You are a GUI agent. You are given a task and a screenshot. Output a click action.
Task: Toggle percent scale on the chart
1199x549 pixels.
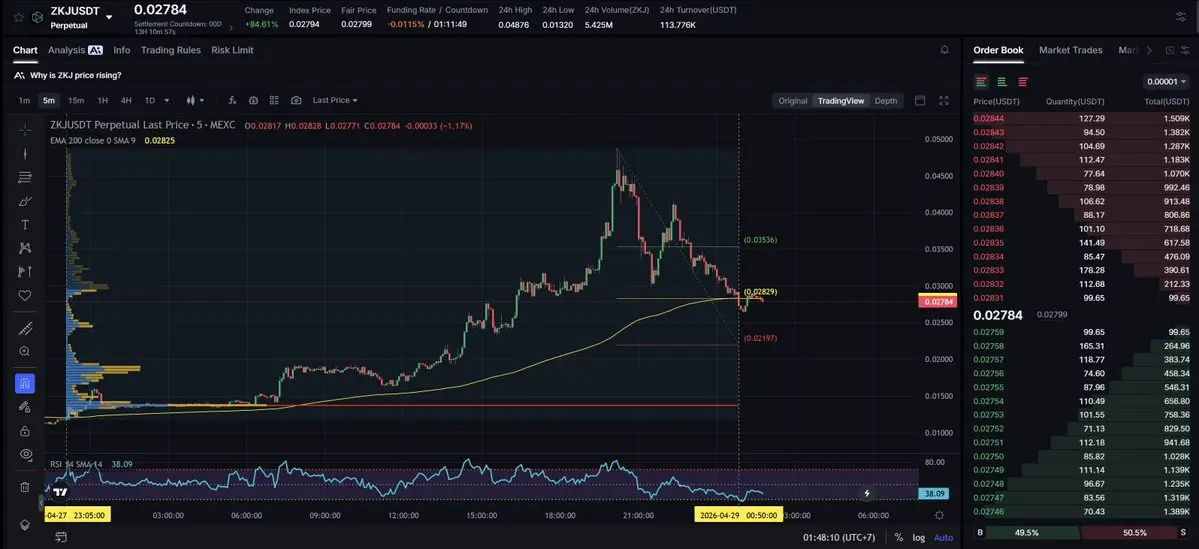pos(898,538)
